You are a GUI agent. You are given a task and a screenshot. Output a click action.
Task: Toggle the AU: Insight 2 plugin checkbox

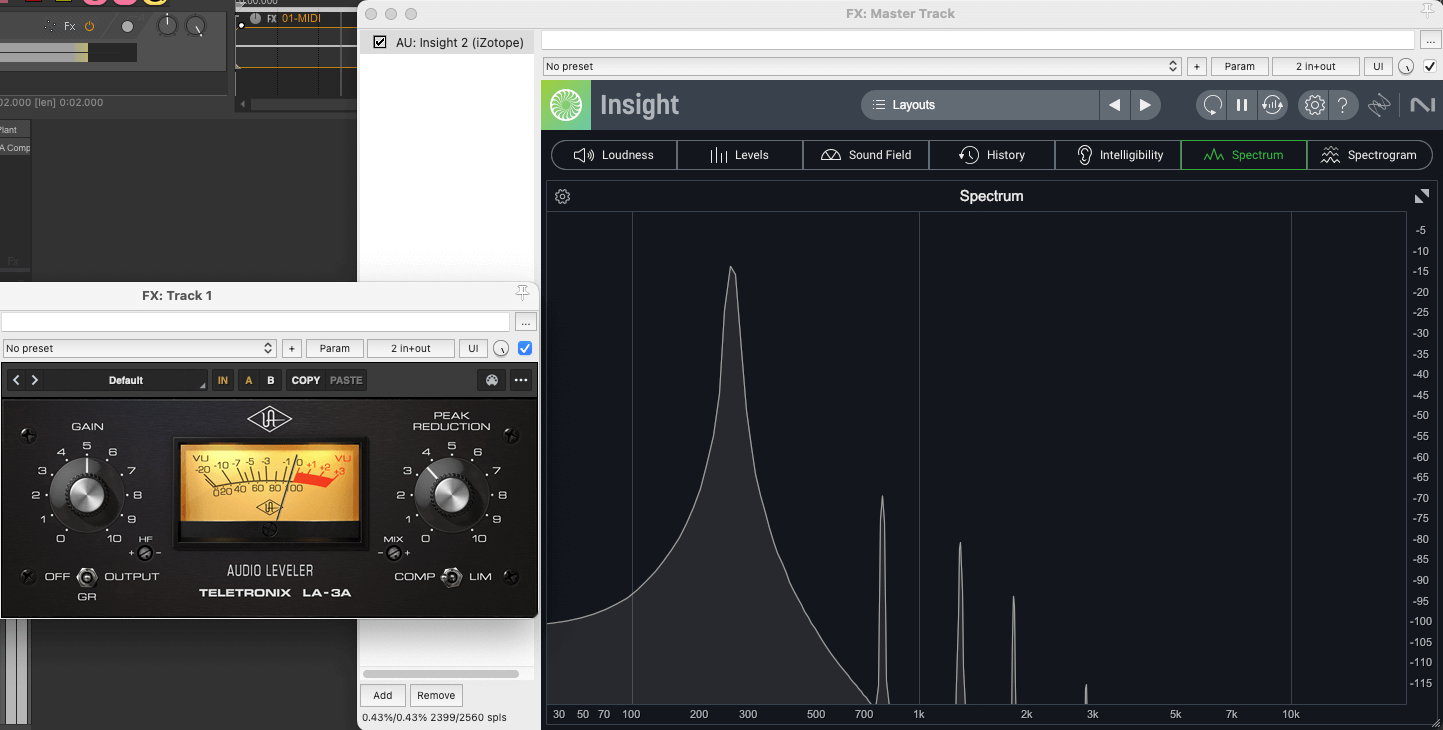coord(380,42)
